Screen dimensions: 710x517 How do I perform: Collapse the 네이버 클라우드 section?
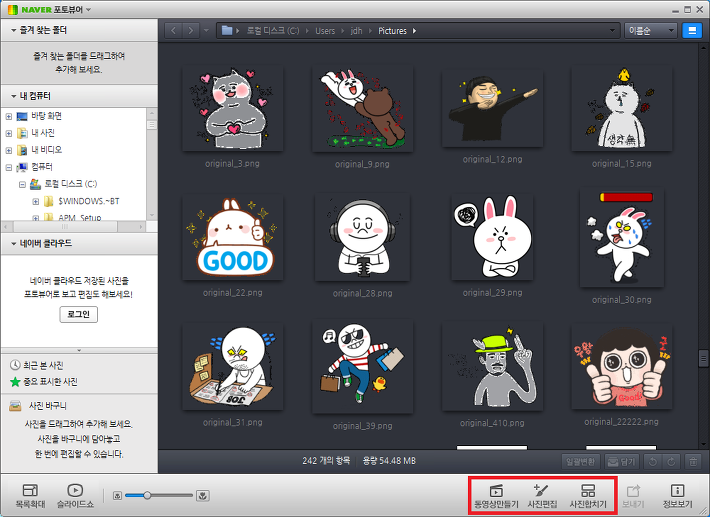(x=14, y=244)
